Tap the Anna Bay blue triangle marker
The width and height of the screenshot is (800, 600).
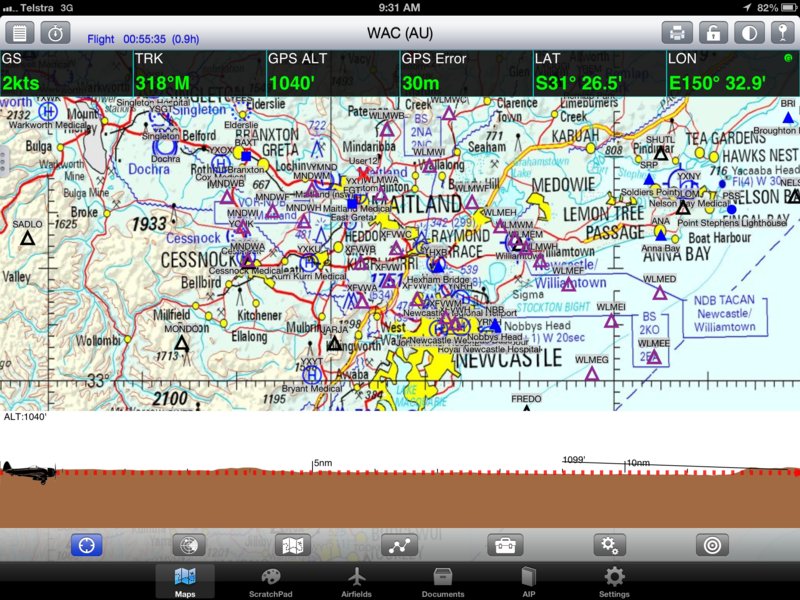coord(661,235)
